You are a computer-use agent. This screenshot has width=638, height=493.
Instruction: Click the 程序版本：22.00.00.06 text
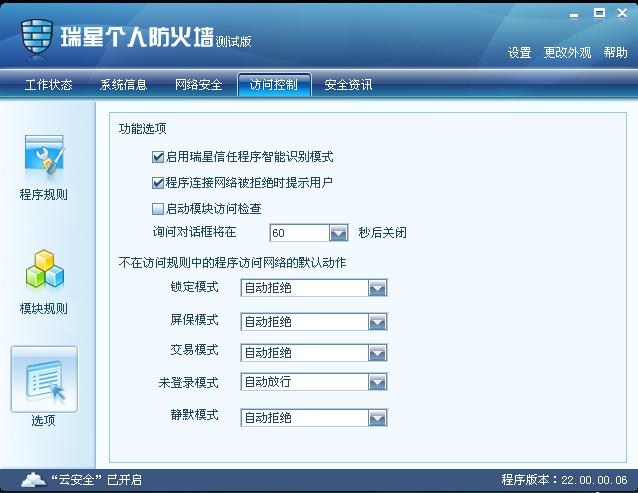564,480
